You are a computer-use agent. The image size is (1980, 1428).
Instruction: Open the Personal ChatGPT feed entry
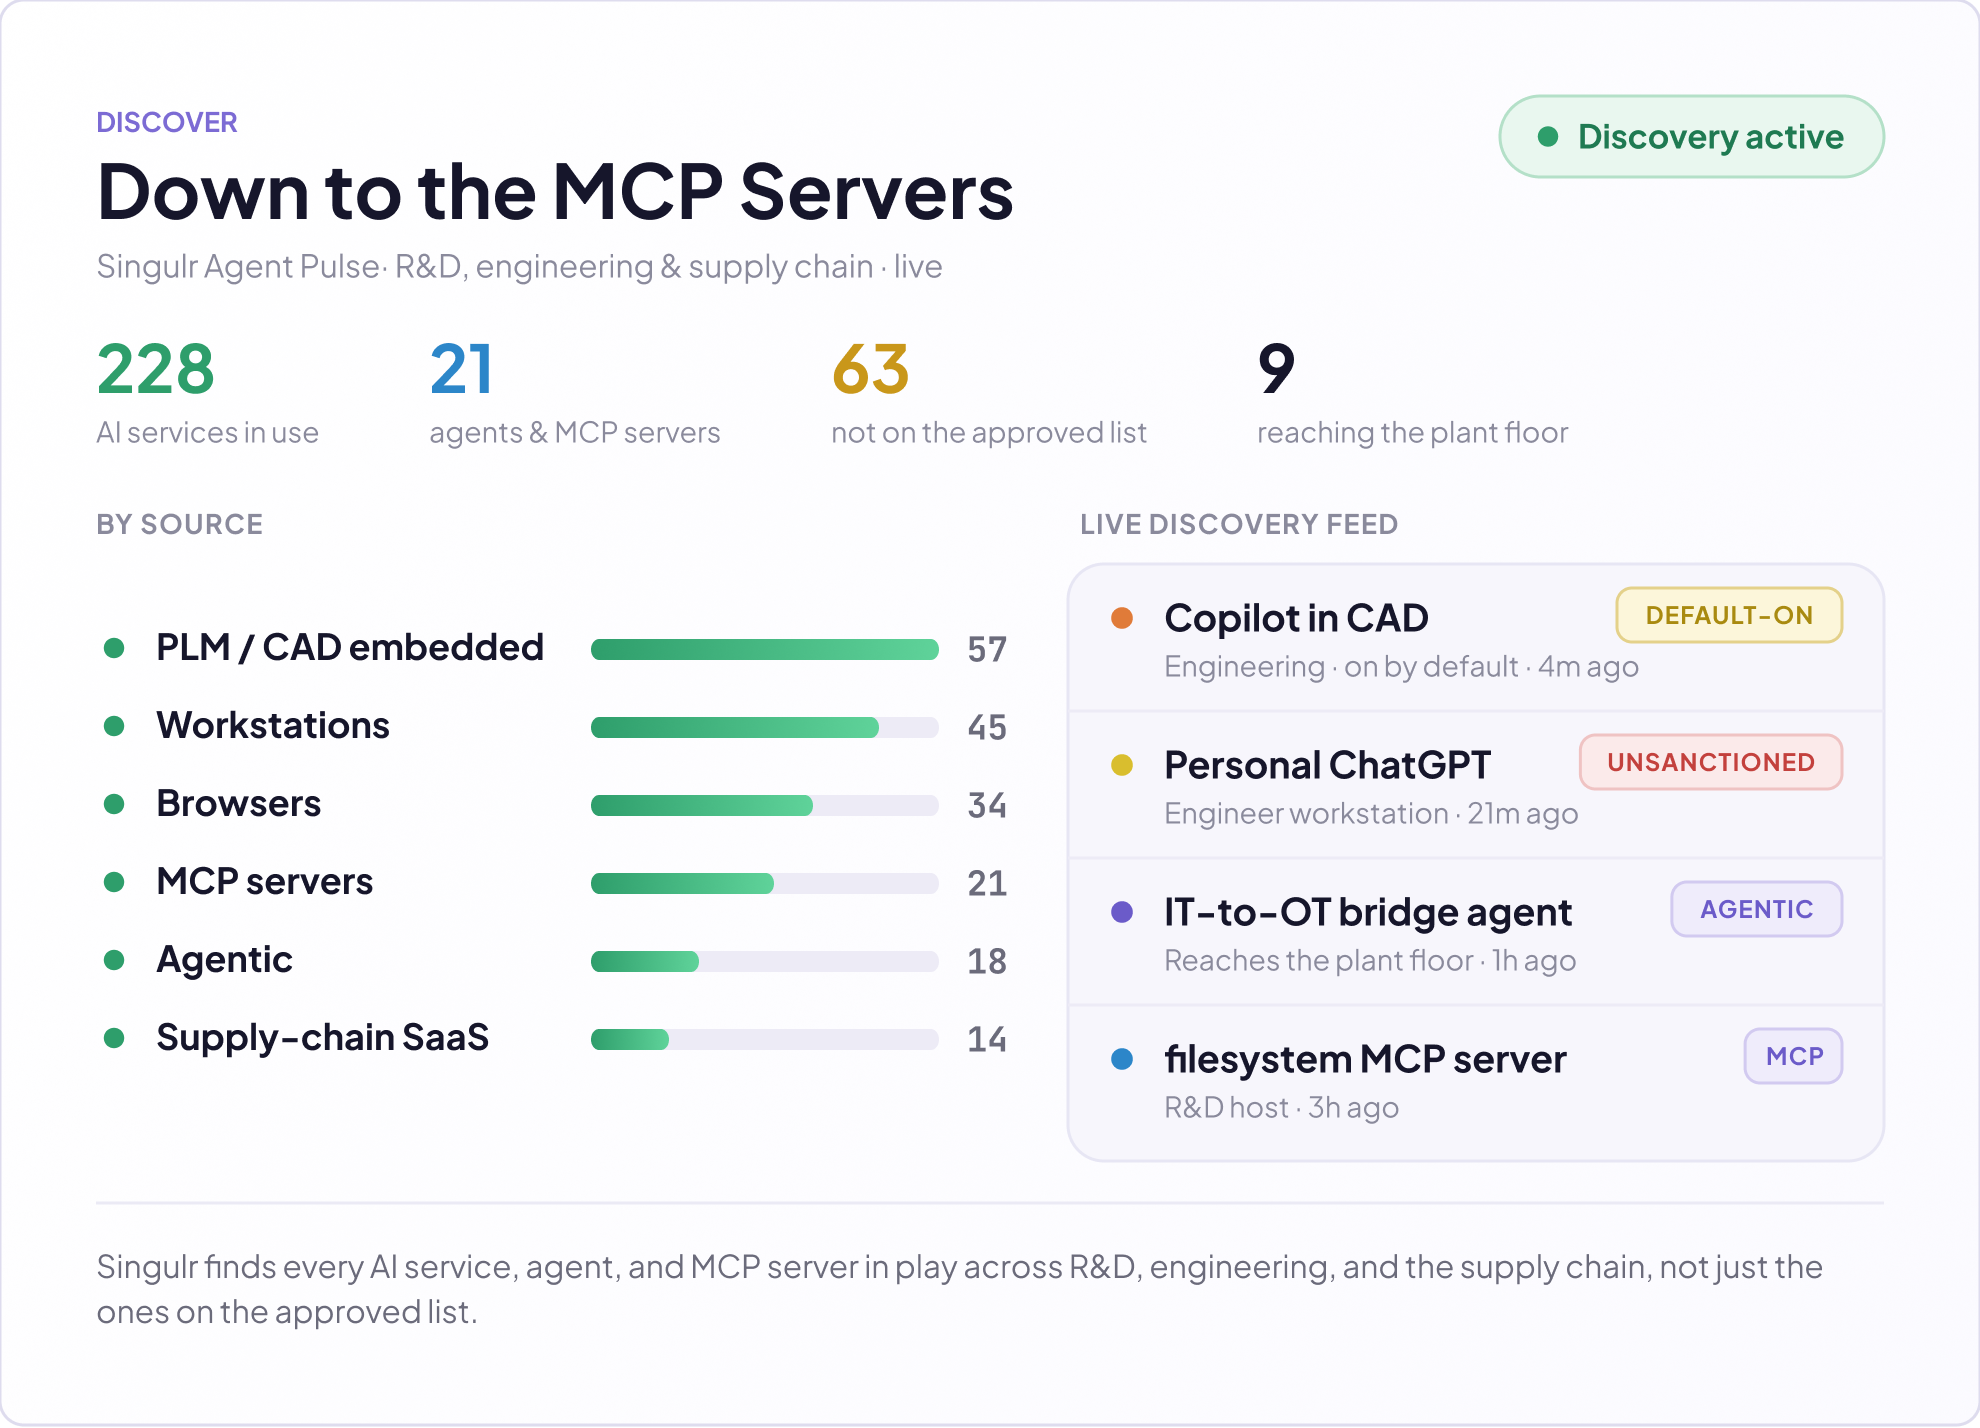(1476, 785)
